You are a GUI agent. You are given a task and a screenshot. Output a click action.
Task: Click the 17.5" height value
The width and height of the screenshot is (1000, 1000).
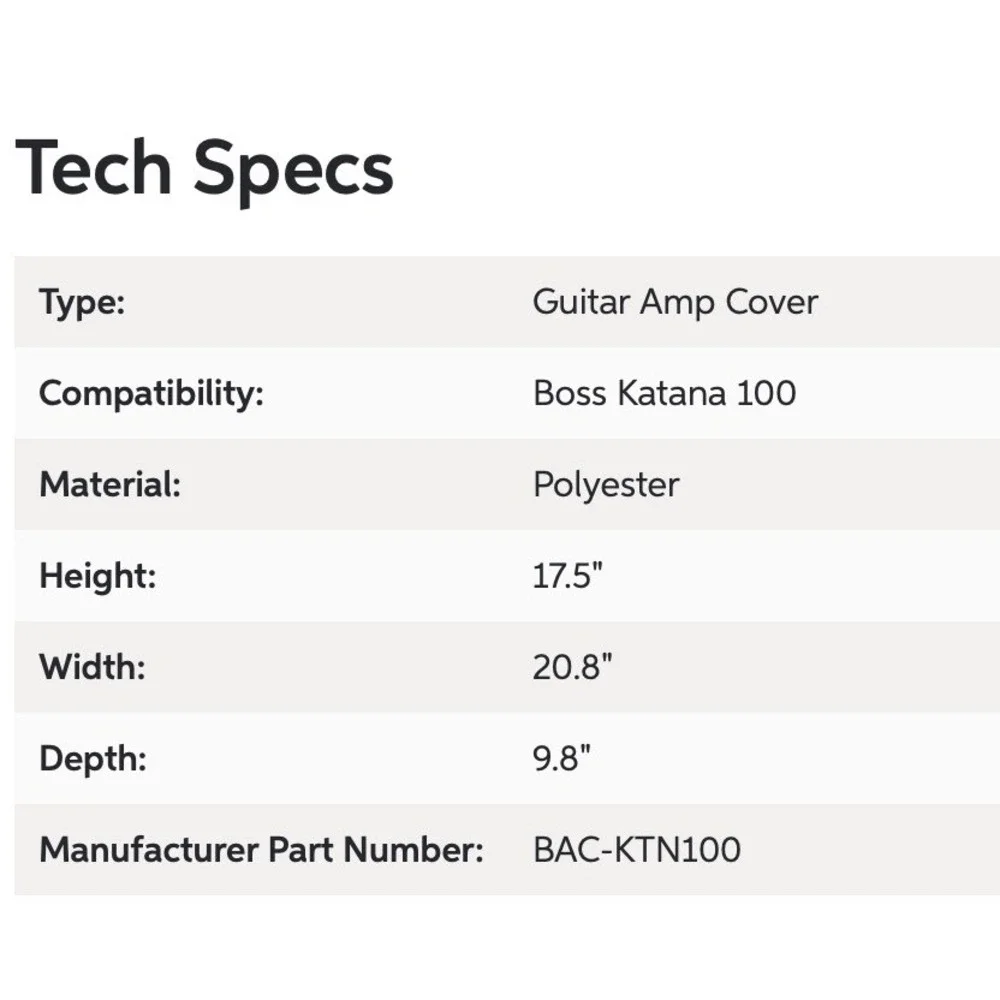567,575
